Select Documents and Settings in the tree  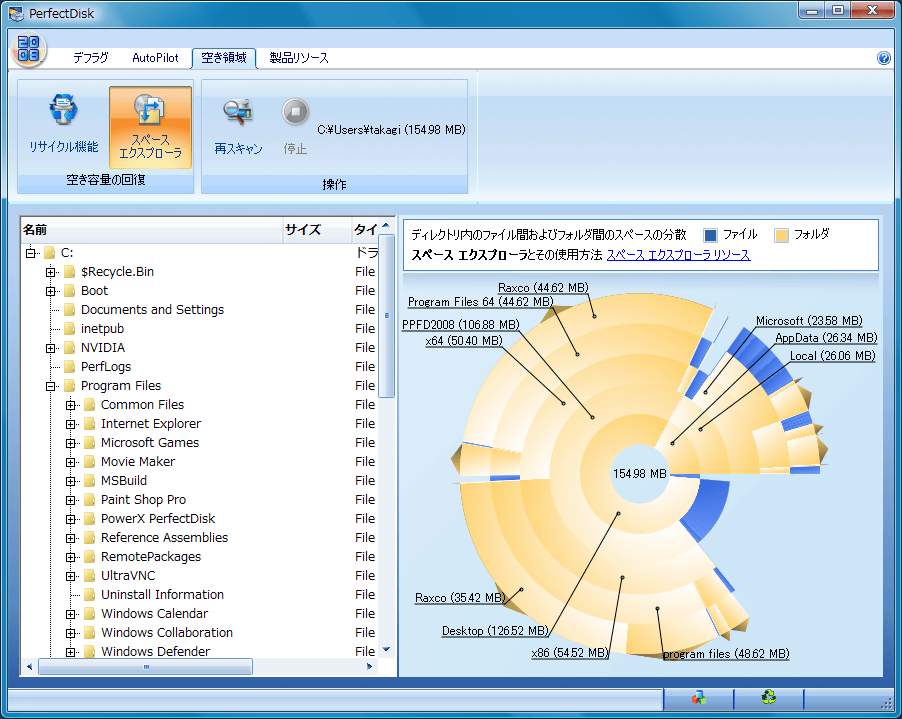(x=152, y=309)
